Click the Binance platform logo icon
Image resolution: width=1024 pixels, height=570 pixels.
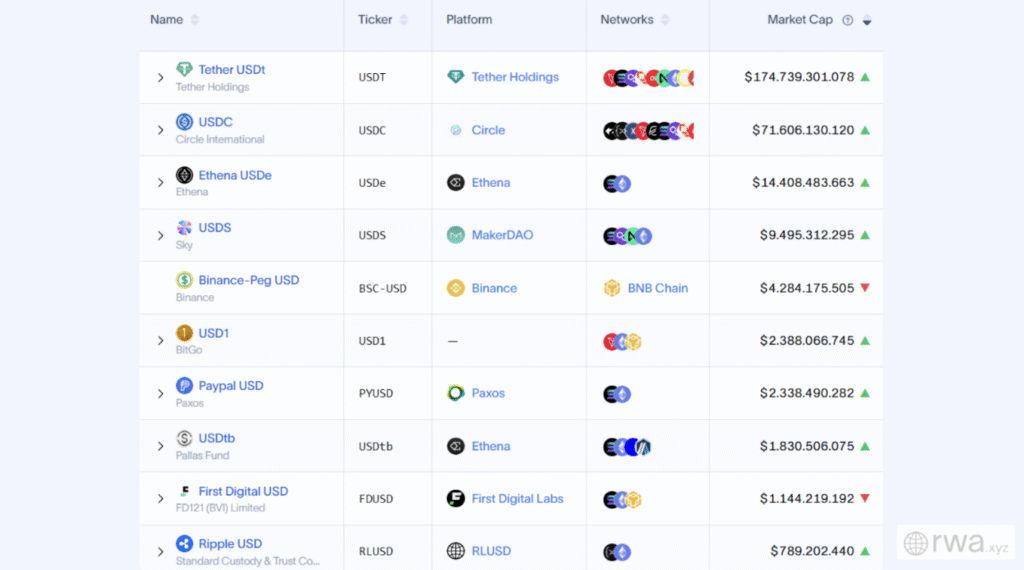coord(456,288)
